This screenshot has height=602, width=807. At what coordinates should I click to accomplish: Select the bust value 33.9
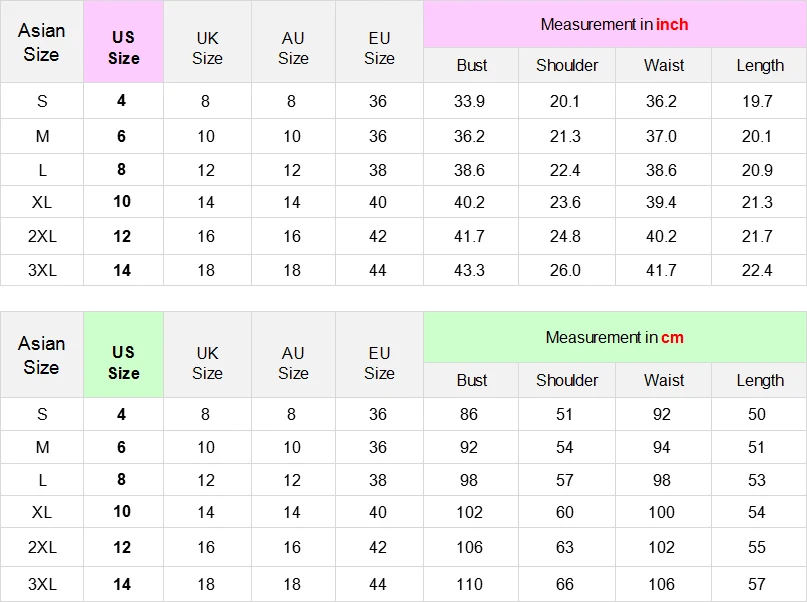pos(469,101)
